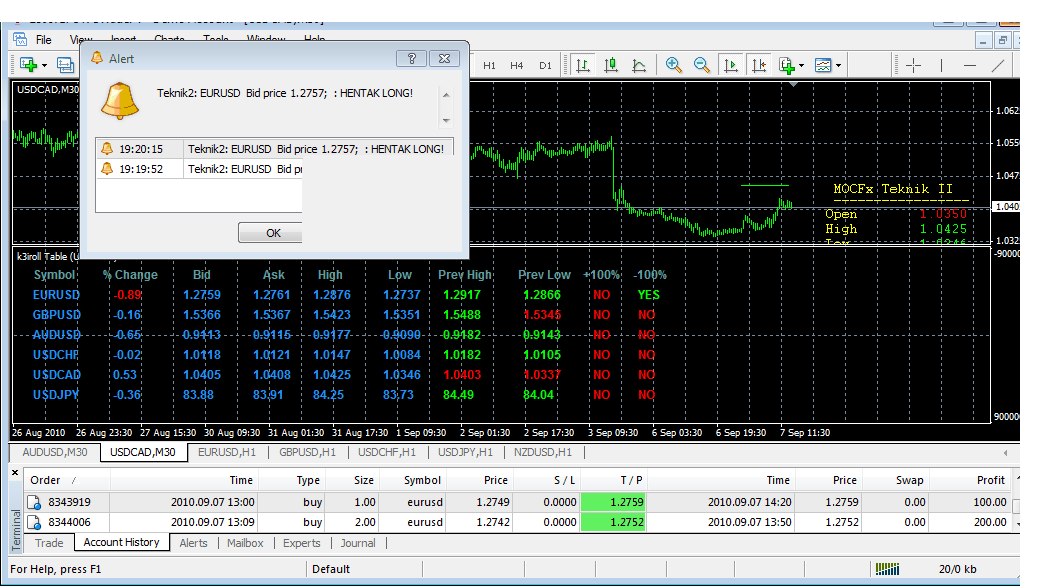The width and height of the screenshot is (1040, 586).
Task: Switch chart to candlestick mode
Action: [x=611, y=65]
